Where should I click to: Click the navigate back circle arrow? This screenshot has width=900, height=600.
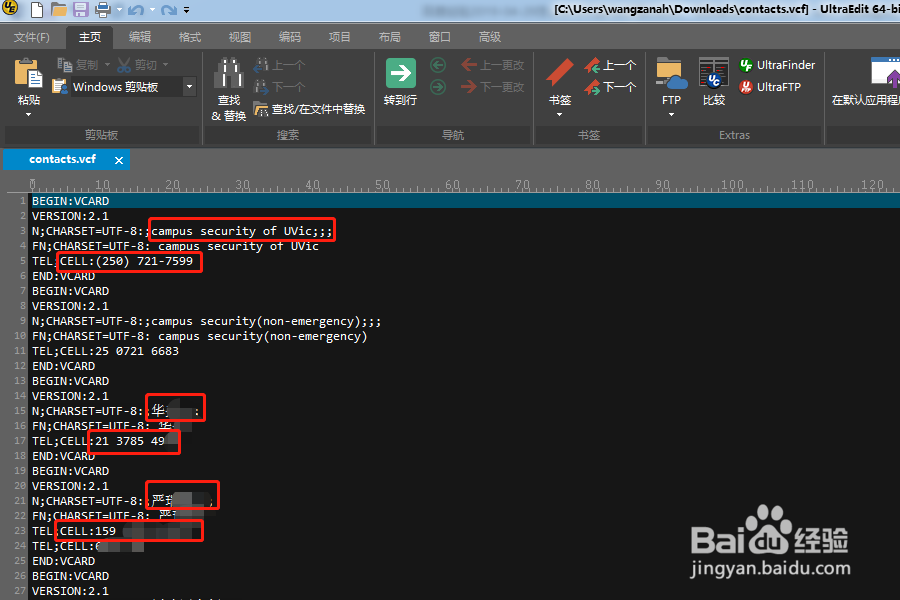pos(438,65)
